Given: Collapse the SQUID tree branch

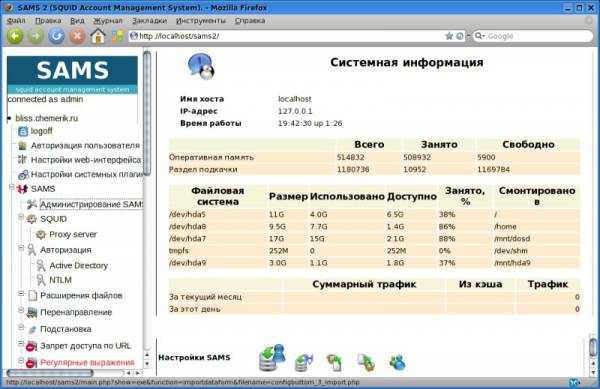Looking at the screenshot, I should coord(21,217).
